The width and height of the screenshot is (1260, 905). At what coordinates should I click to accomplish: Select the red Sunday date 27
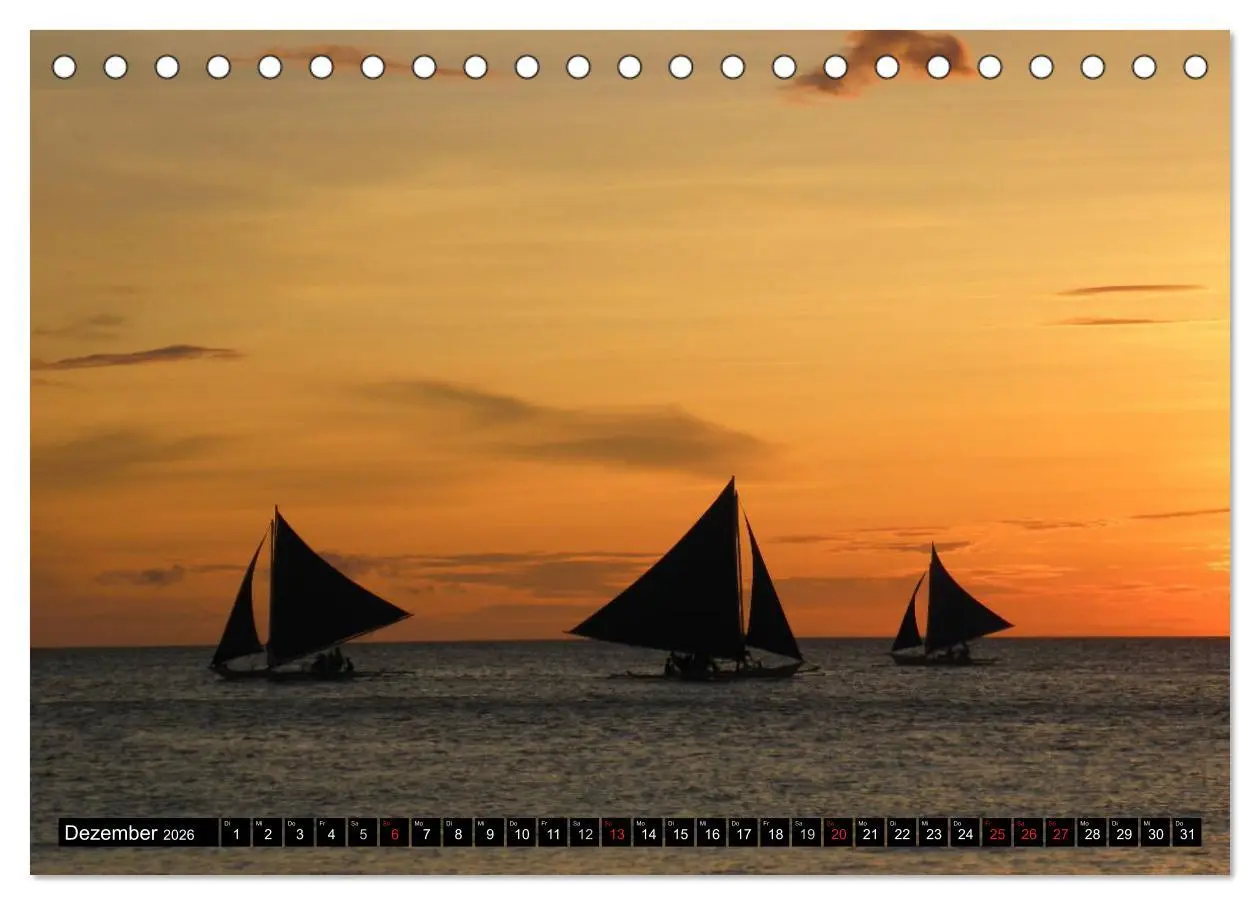click(x=1060, y=832)
